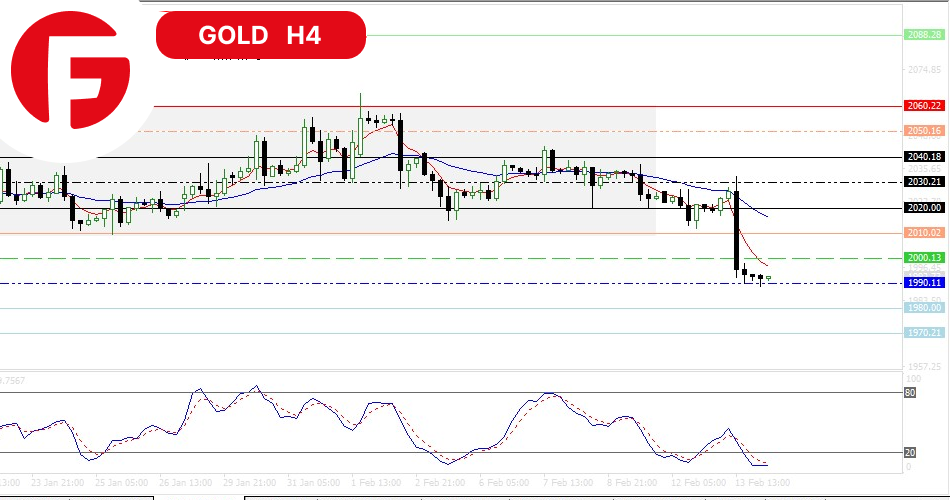Click the large black candle on 13 Feb
The image size is (950, 500).
(x=737, y=230)
